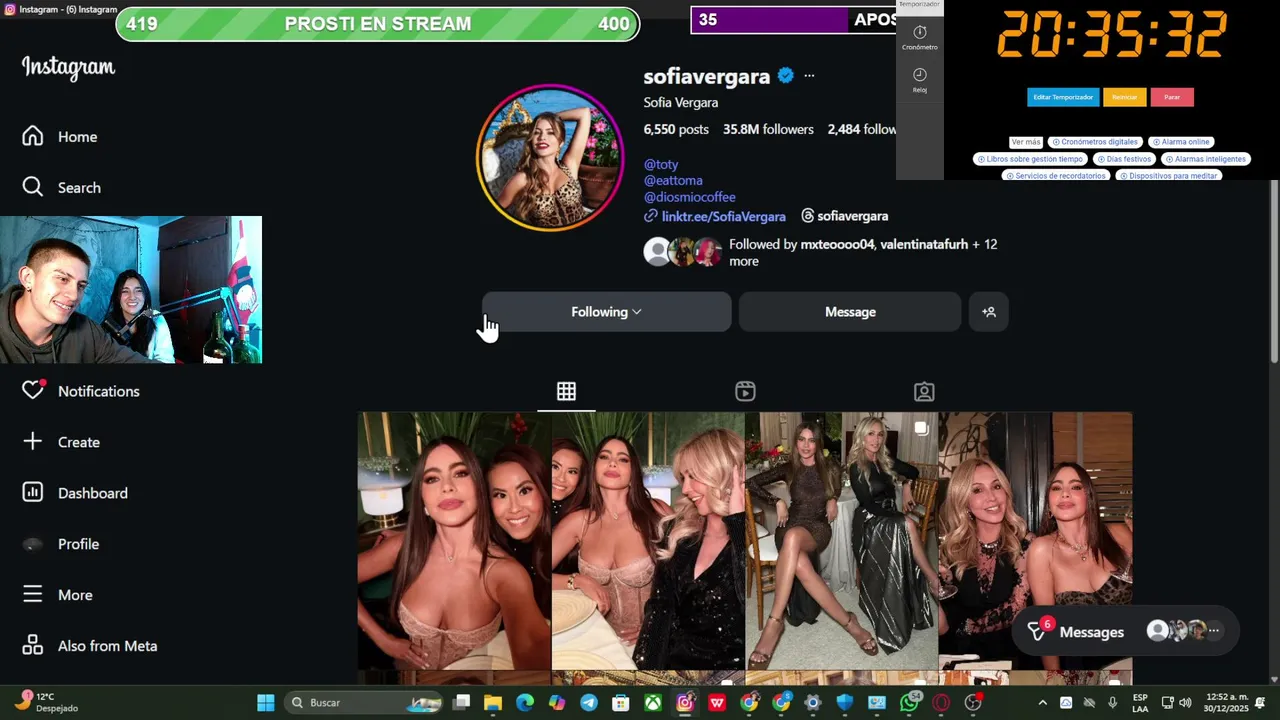Open the three-dot options for sofiavergara
The height and width of the screenshot is (720, 1280).
(809, 76)
